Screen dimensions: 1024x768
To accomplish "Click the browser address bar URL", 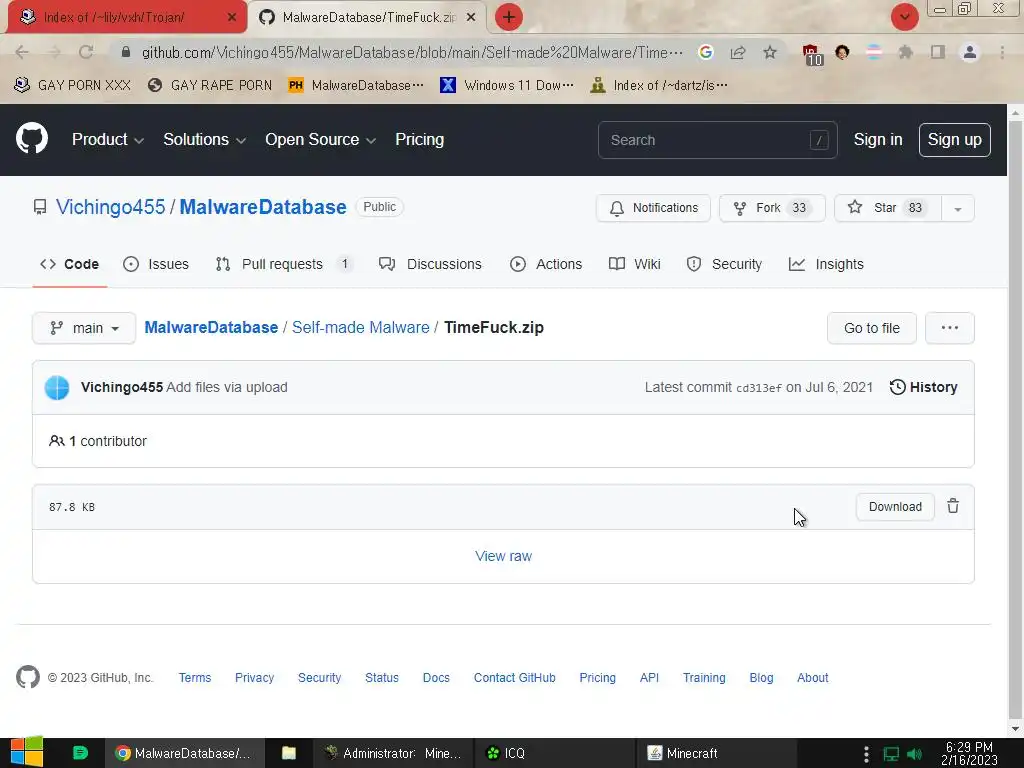I will pyautogui.click(x=412, y=52).
